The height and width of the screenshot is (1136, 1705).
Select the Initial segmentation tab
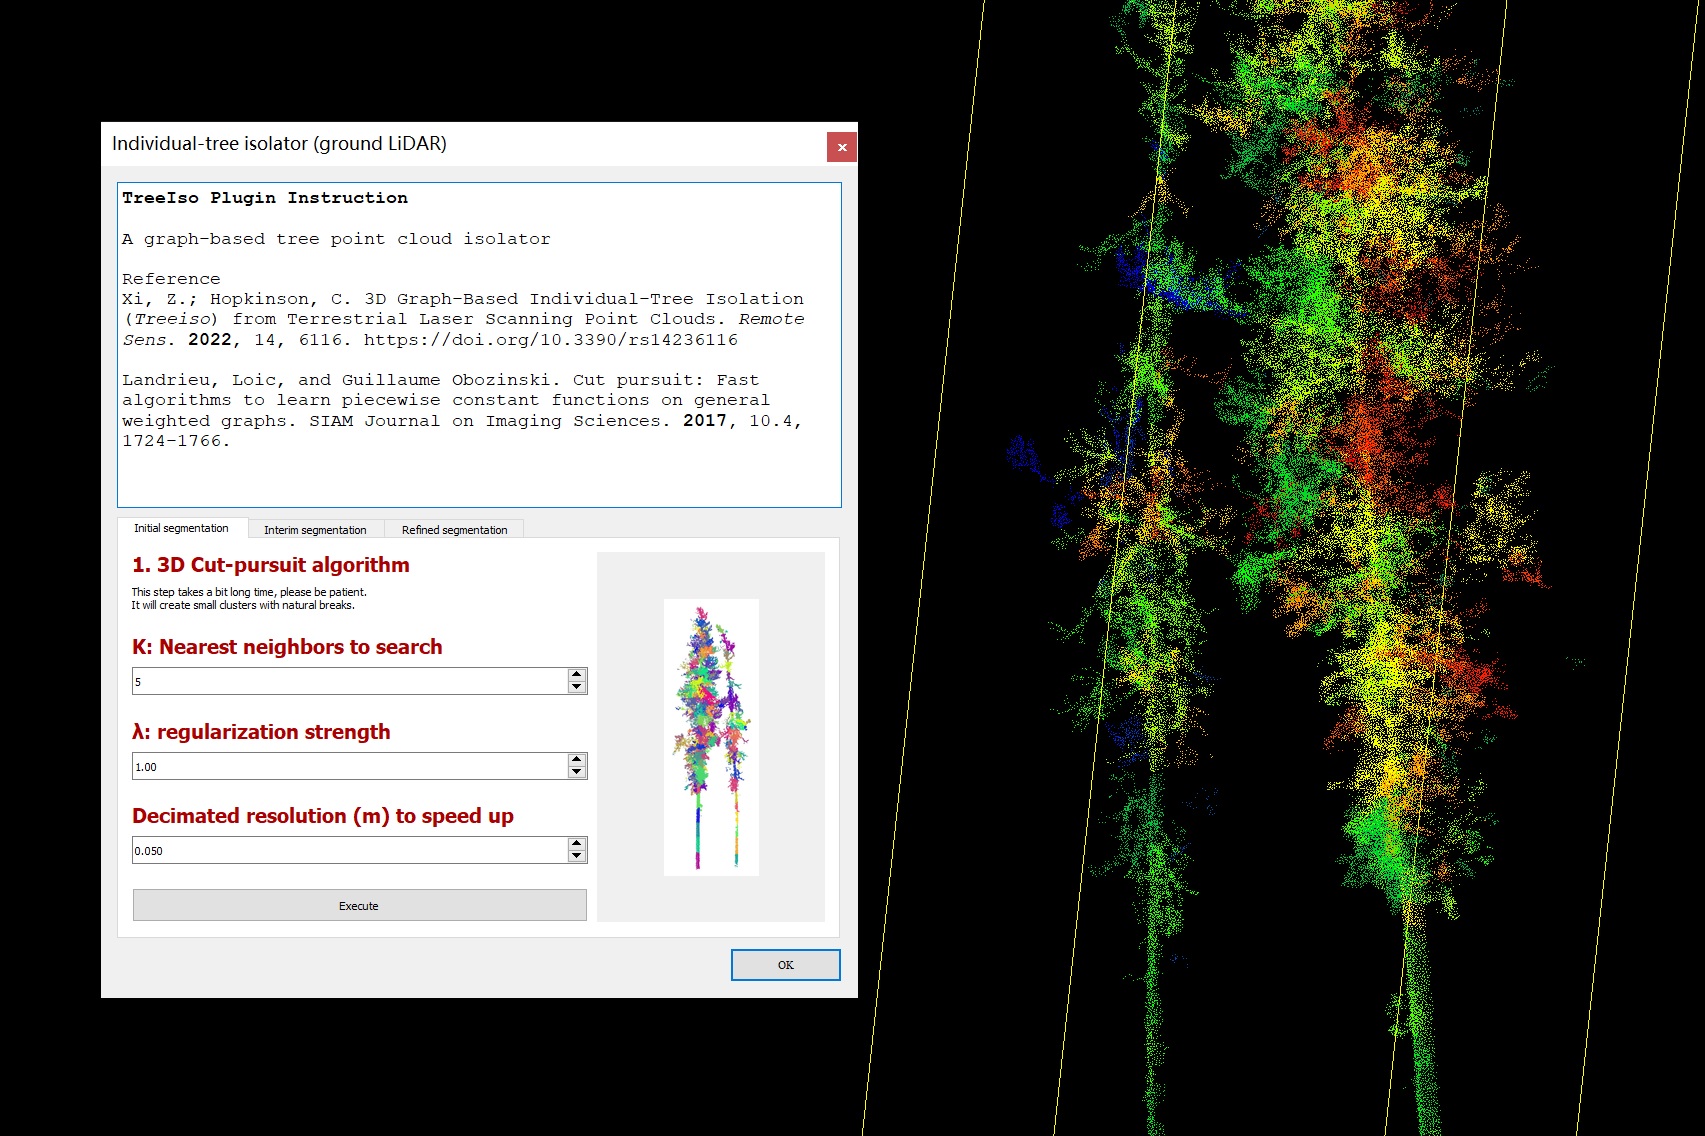pos(181,528)
